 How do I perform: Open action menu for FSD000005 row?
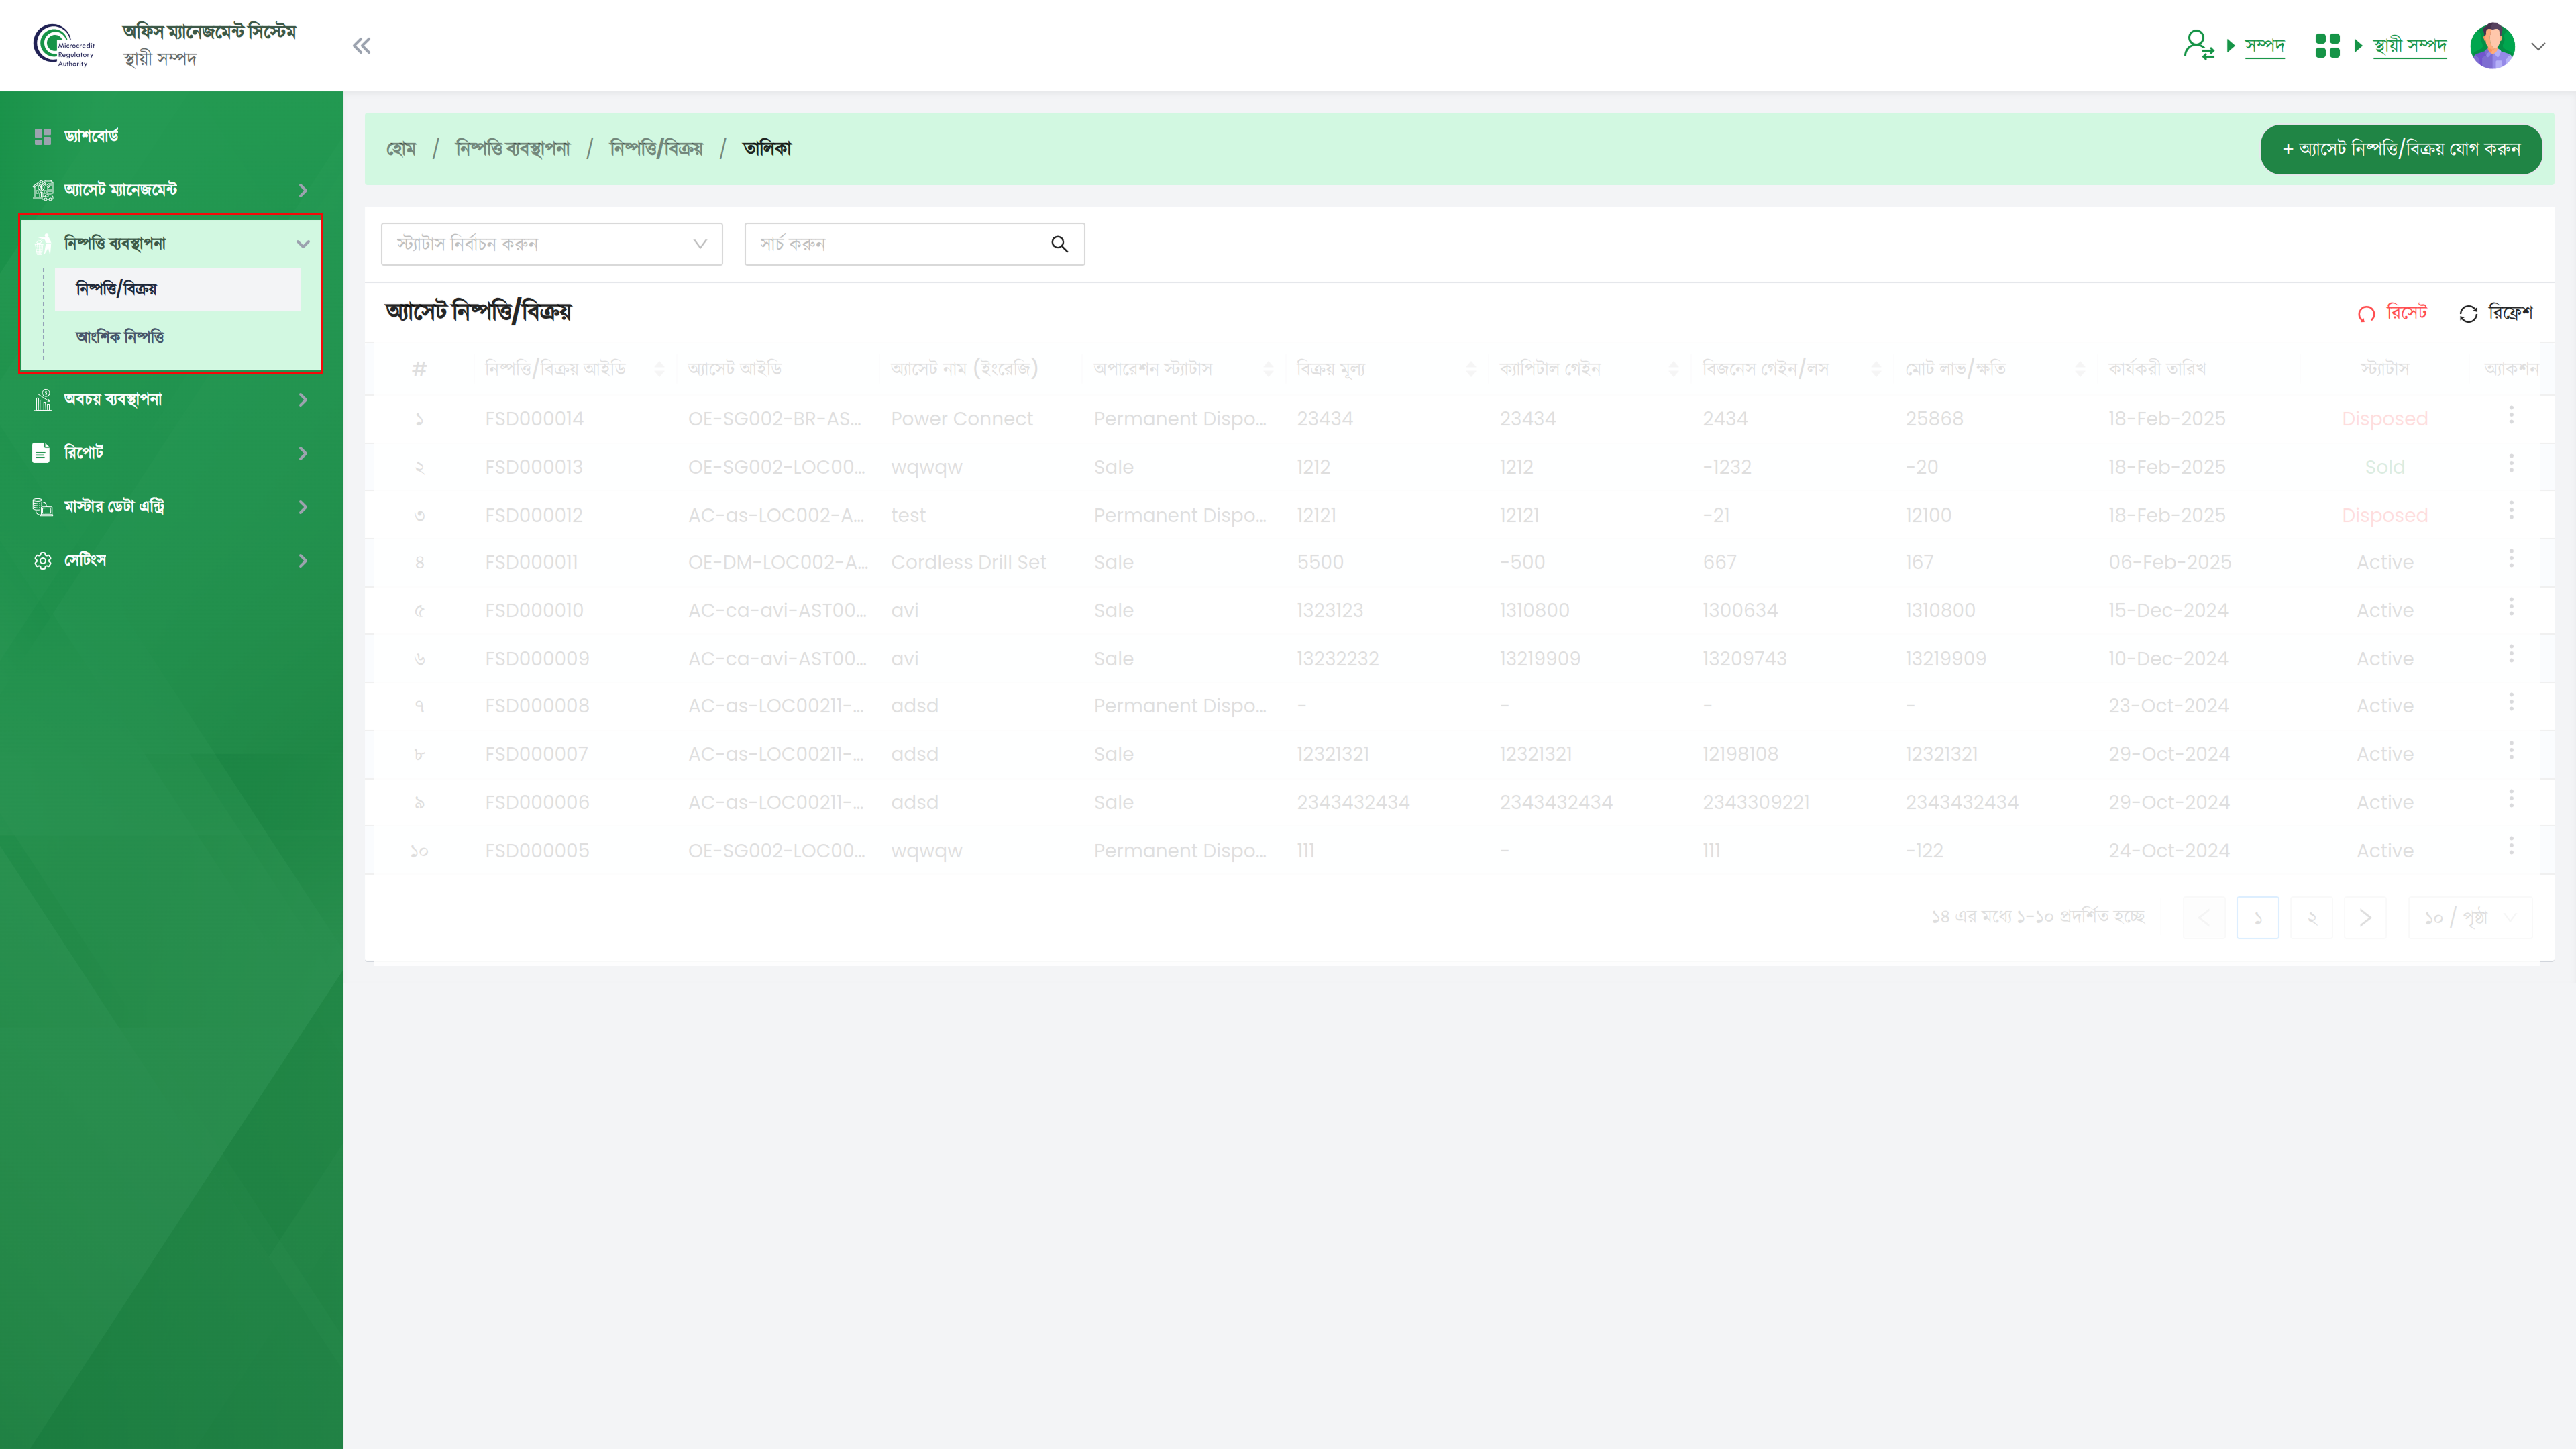(2511, 846)
